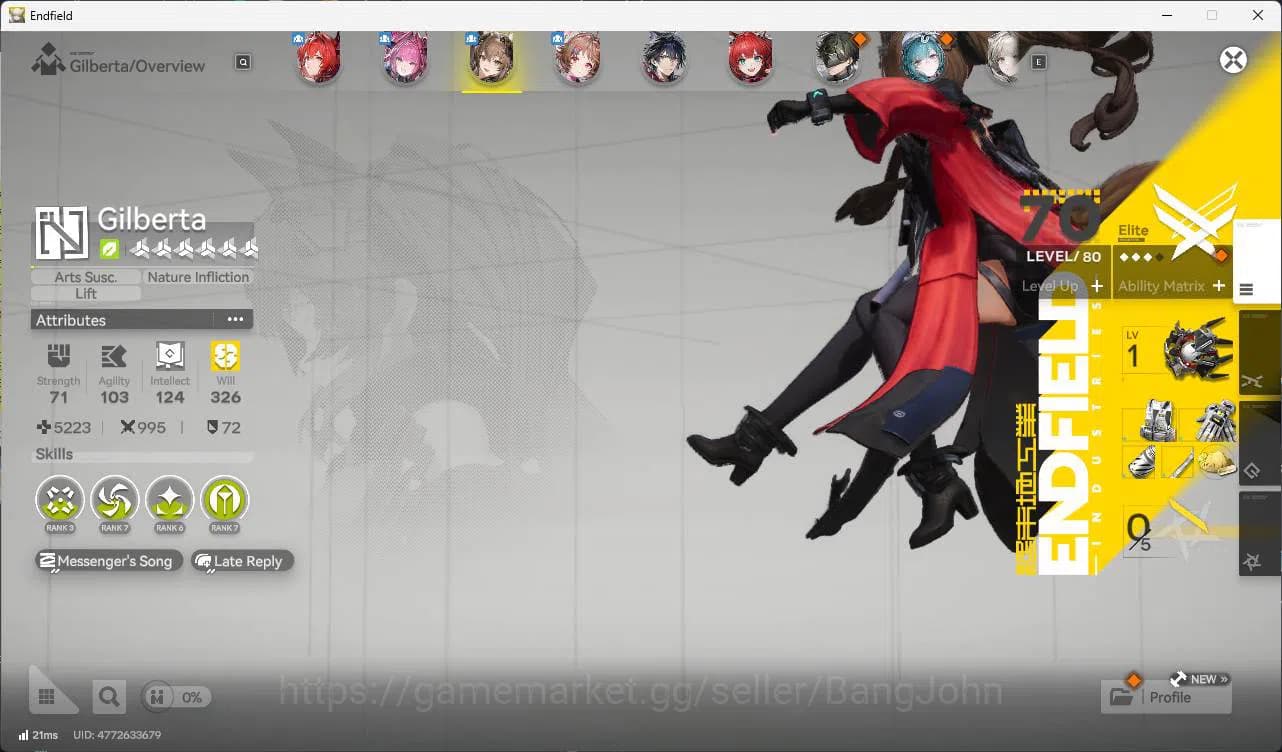This screenshot has width=1282, height=752.
Task: Open the fully green Rank 7 skill icon
Action: point(224,500)
